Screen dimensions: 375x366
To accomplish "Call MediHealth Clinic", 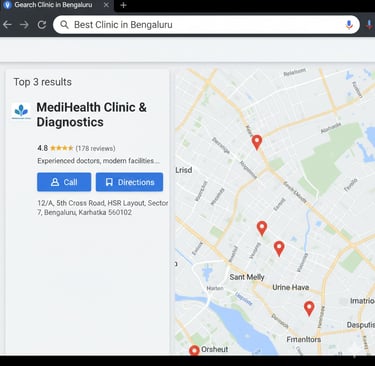I will 64,182.
